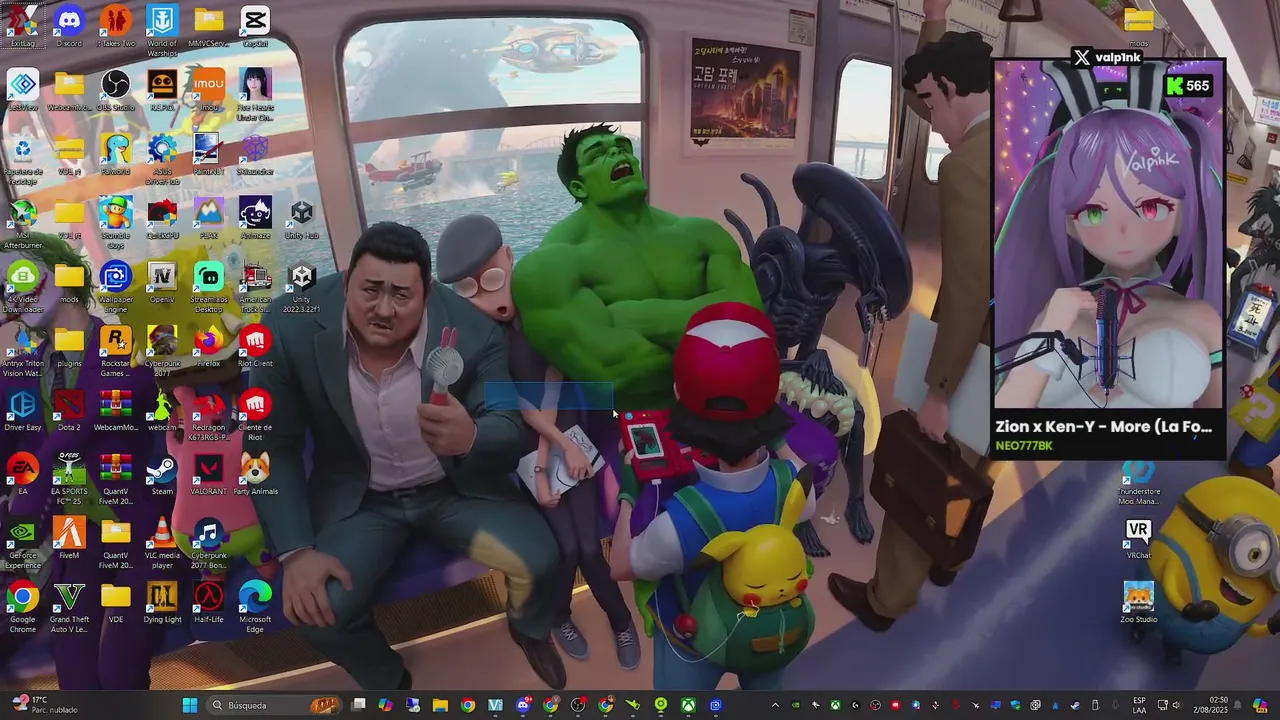This screenshot has width=1280, height=720.
Task: Launch Paint.NET desktop shortcut
Action: click(x=208, y=154)
